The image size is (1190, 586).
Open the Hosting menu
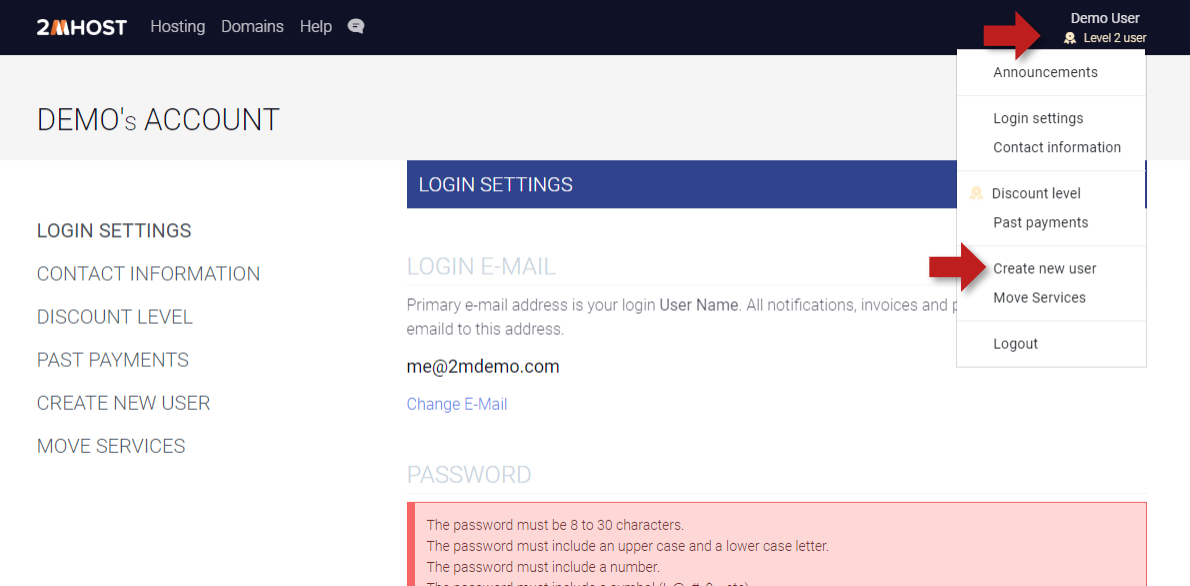coord(178,27)
